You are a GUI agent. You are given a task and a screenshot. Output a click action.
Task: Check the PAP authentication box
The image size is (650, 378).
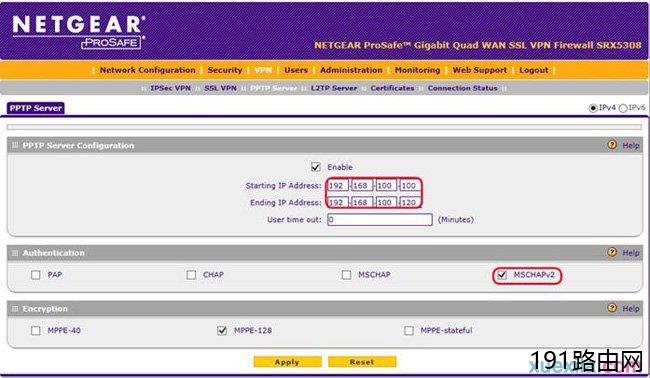tap(36, 275)
